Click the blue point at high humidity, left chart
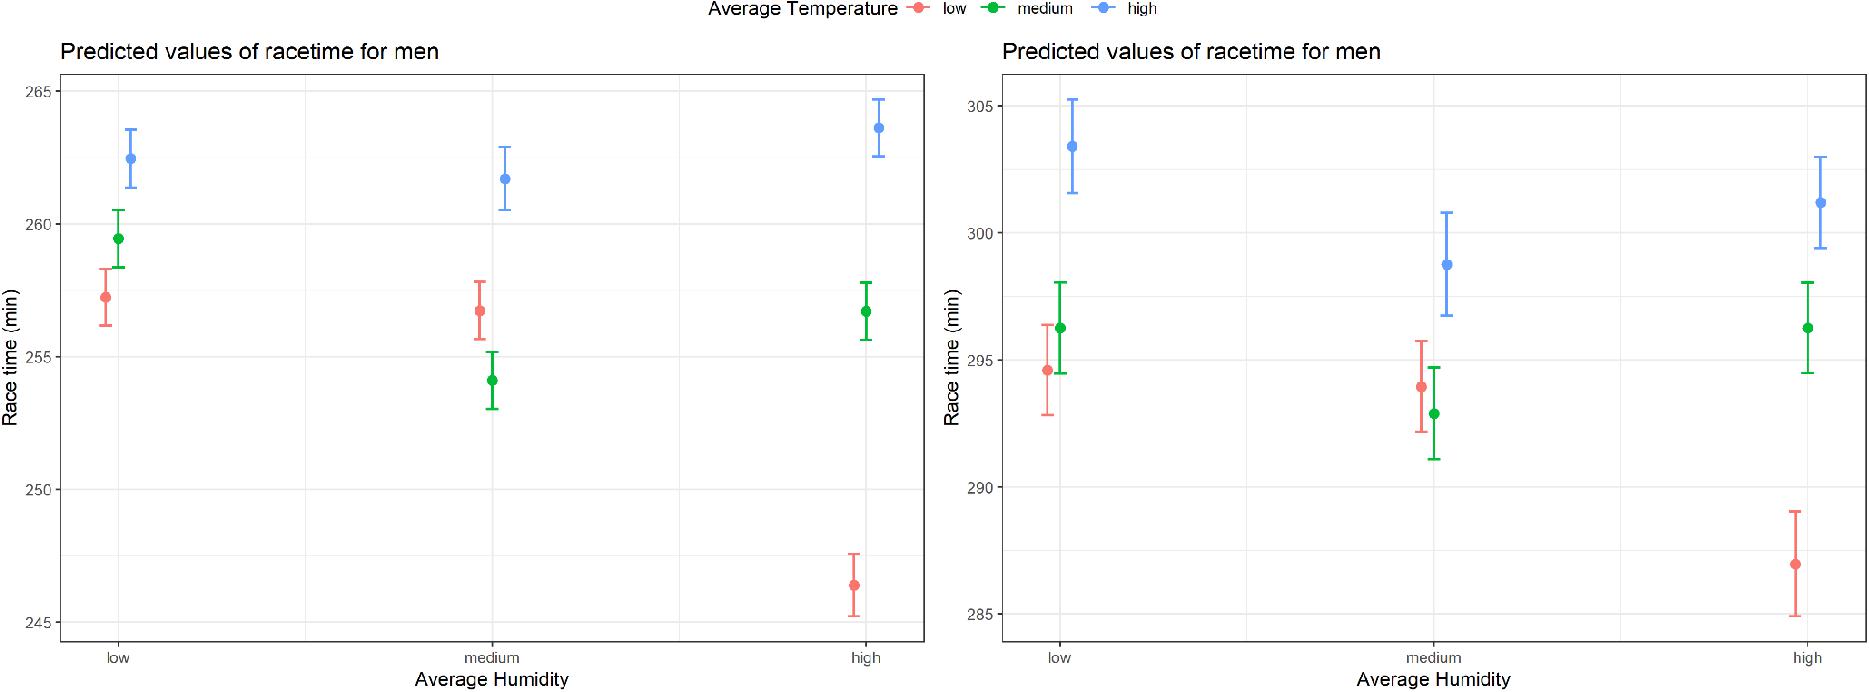The width and height of the screenshot is (1869, 692). (x=879, y=128)
